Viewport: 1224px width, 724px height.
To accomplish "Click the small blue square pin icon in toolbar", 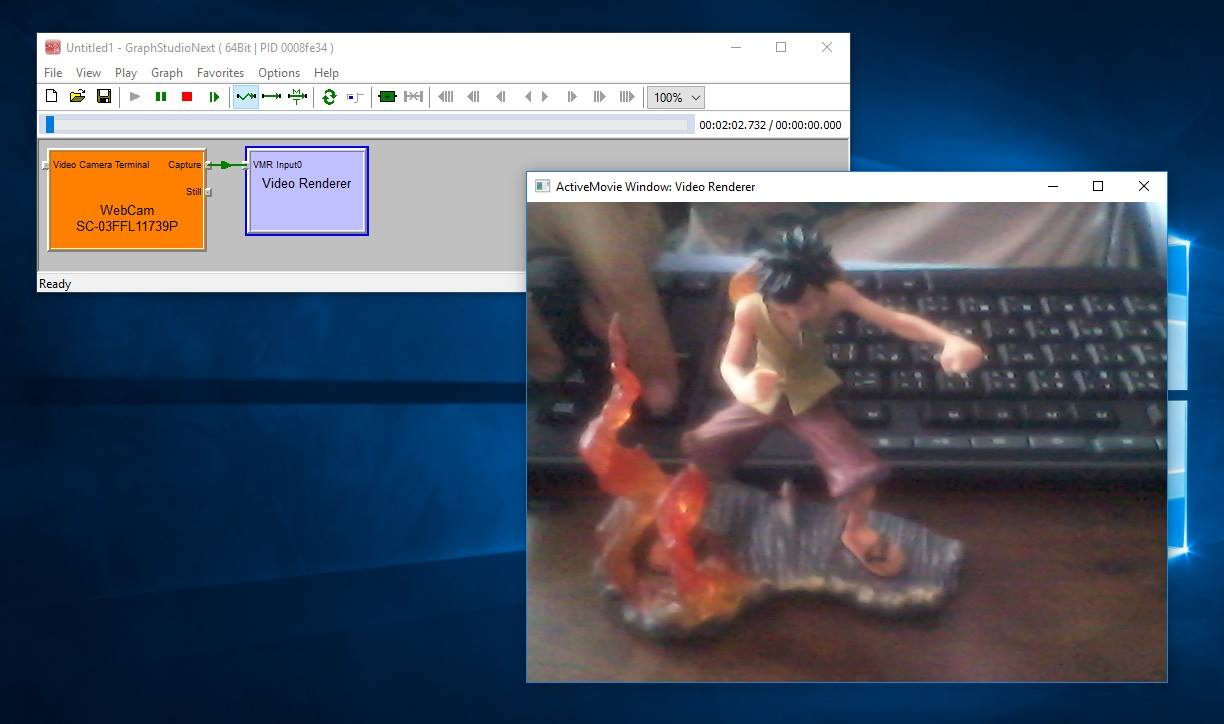I will [355, 97].
